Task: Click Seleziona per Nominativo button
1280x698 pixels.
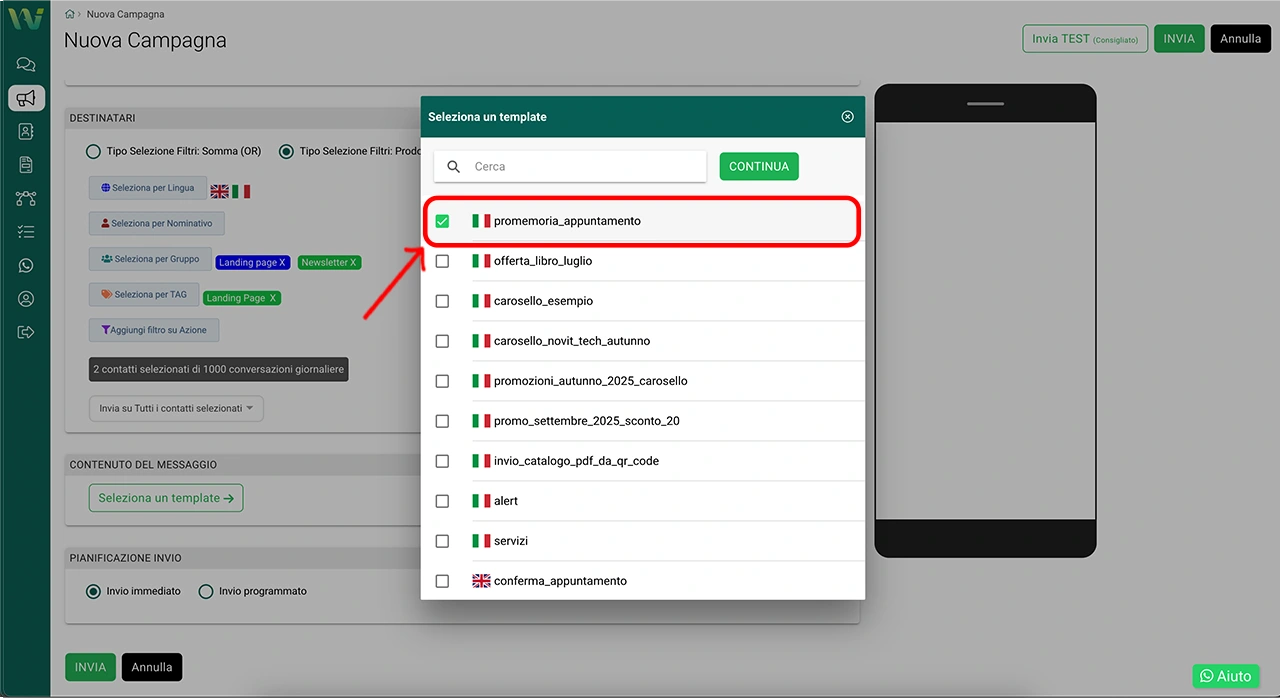Action: (x=157, y=223)
